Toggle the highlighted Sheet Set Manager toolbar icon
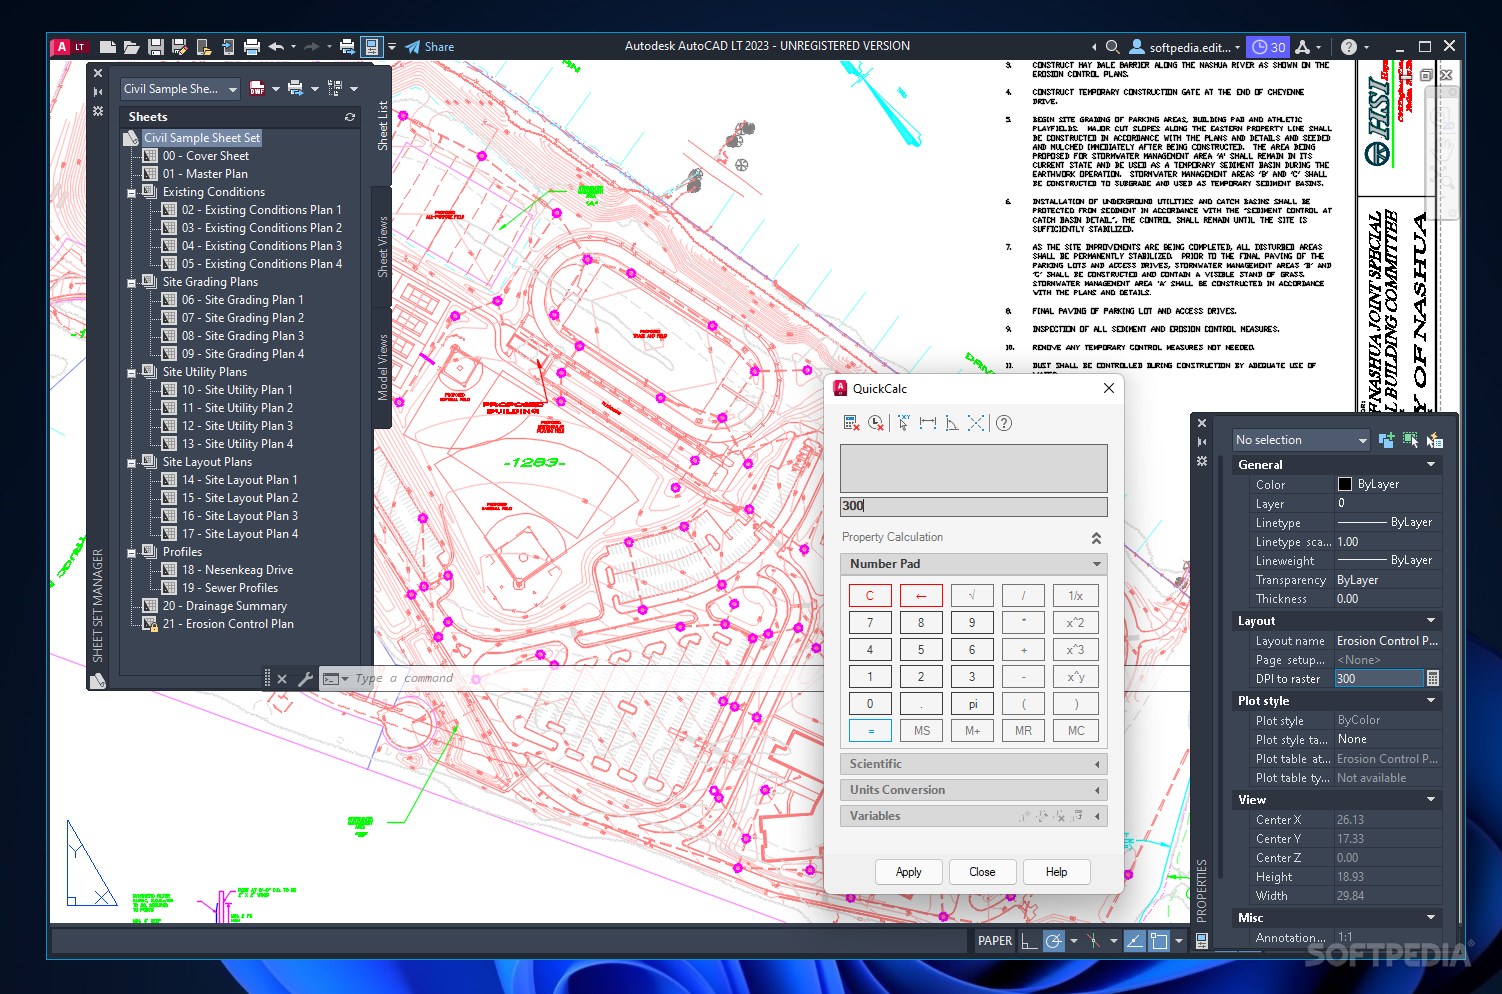 pyautogui.click(x=371, y=46)
